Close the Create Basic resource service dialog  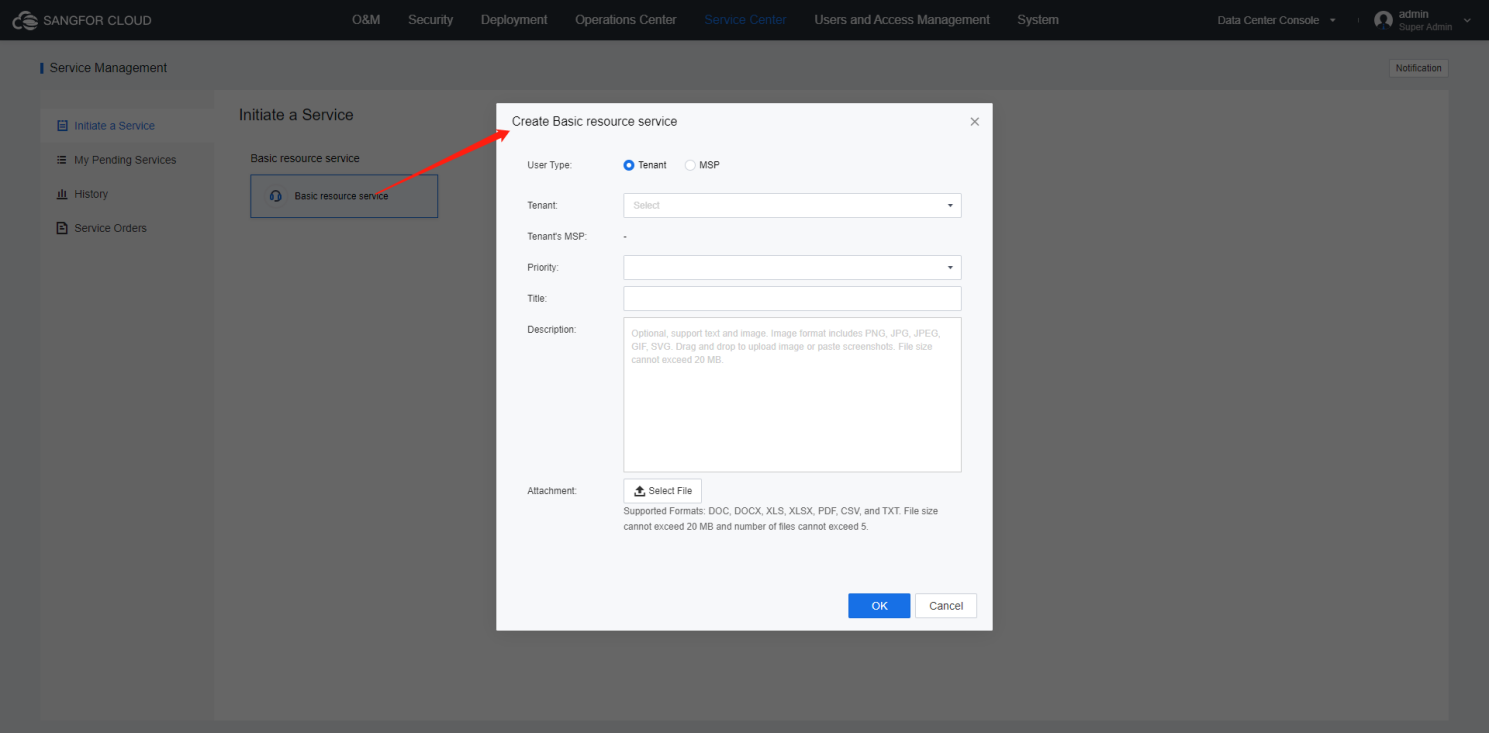pyautogui.click(x=975, y=122)
